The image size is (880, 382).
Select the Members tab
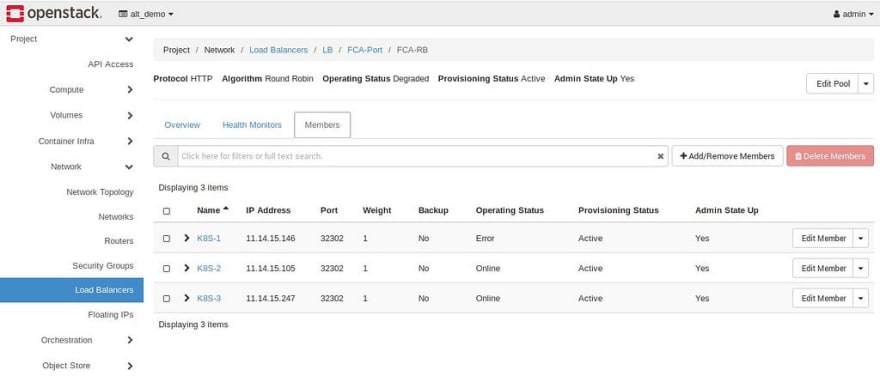[322, 125]
